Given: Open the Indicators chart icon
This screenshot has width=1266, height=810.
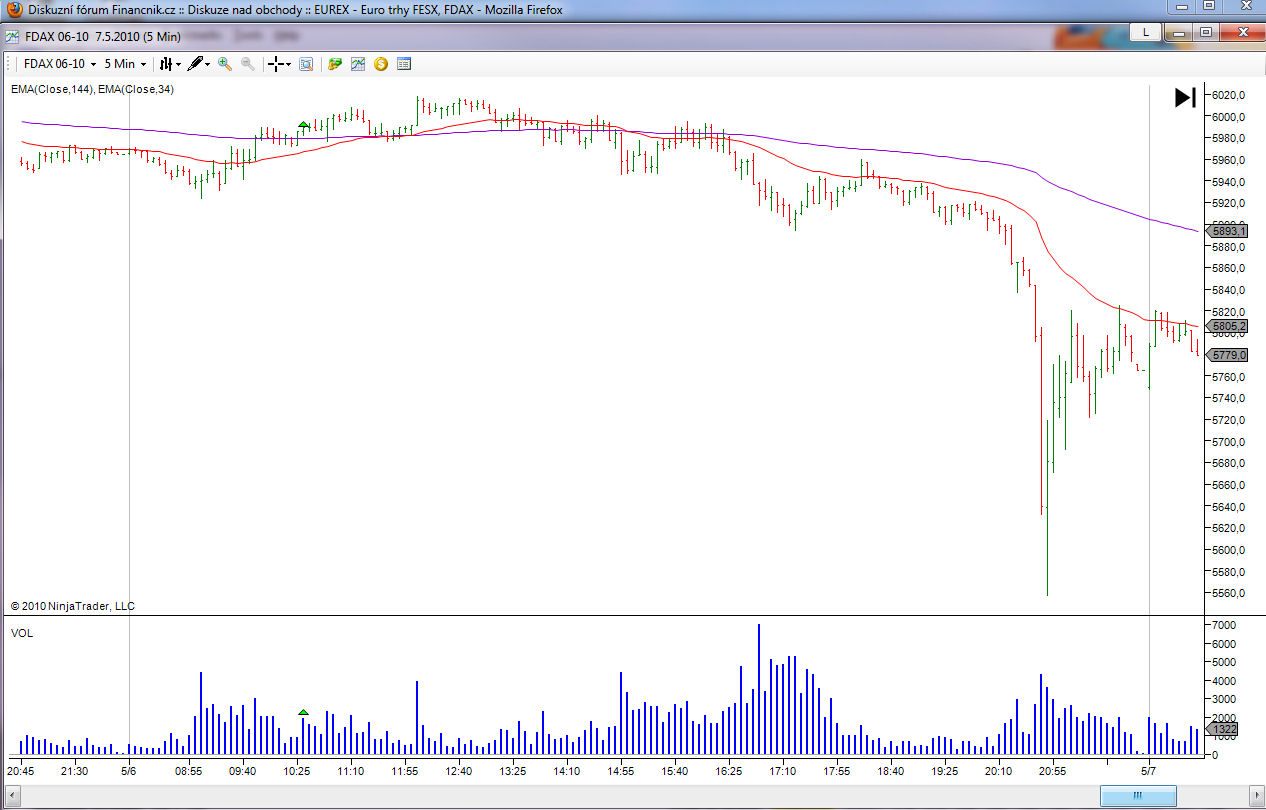Looking at the screenshot, I should [358, 64].
